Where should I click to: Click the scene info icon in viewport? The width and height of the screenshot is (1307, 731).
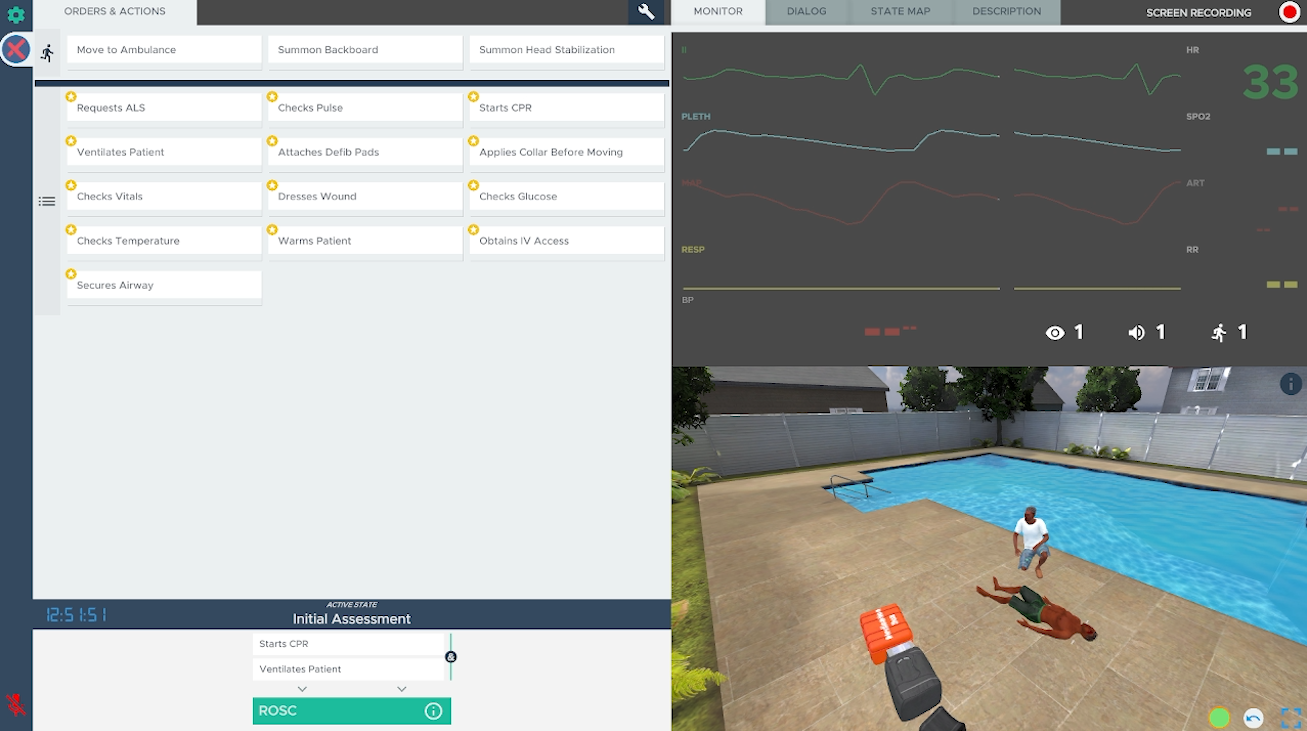coord(1291,384)
